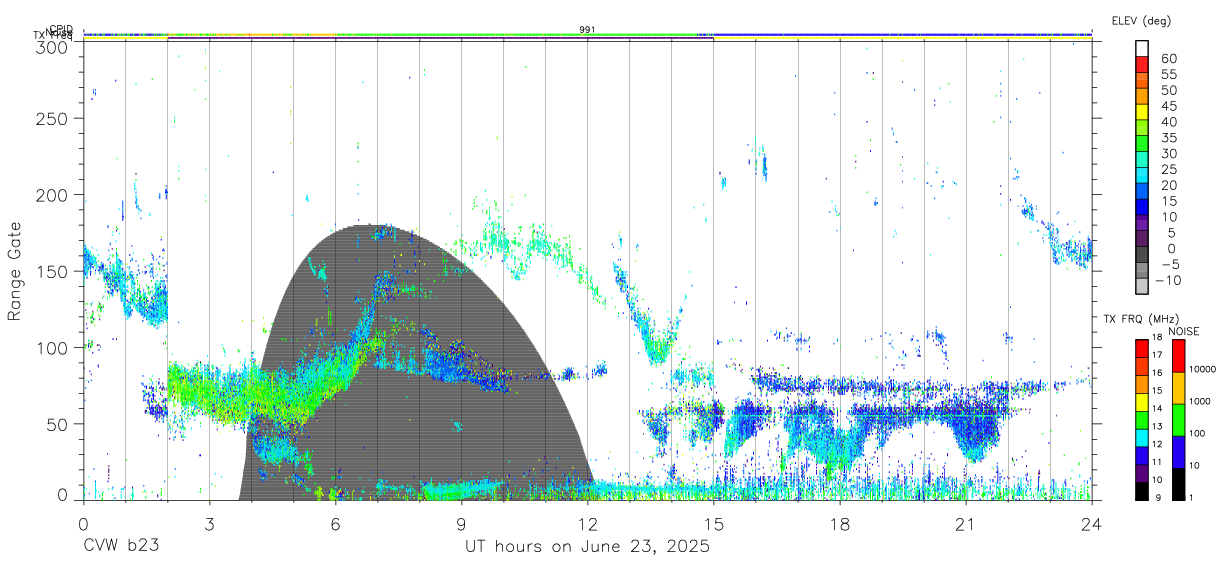Click the 'CVW b23' radar beam label
The width and height of the screenshot is (1228, 567).
pyautogui.click(x=121, y=546)
